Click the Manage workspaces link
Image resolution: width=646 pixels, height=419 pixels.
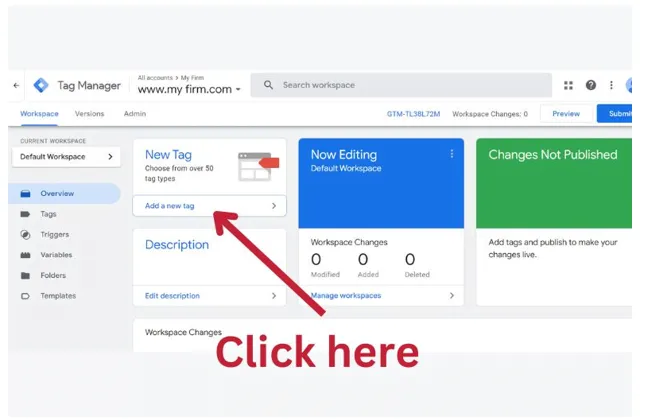(346, 295)
